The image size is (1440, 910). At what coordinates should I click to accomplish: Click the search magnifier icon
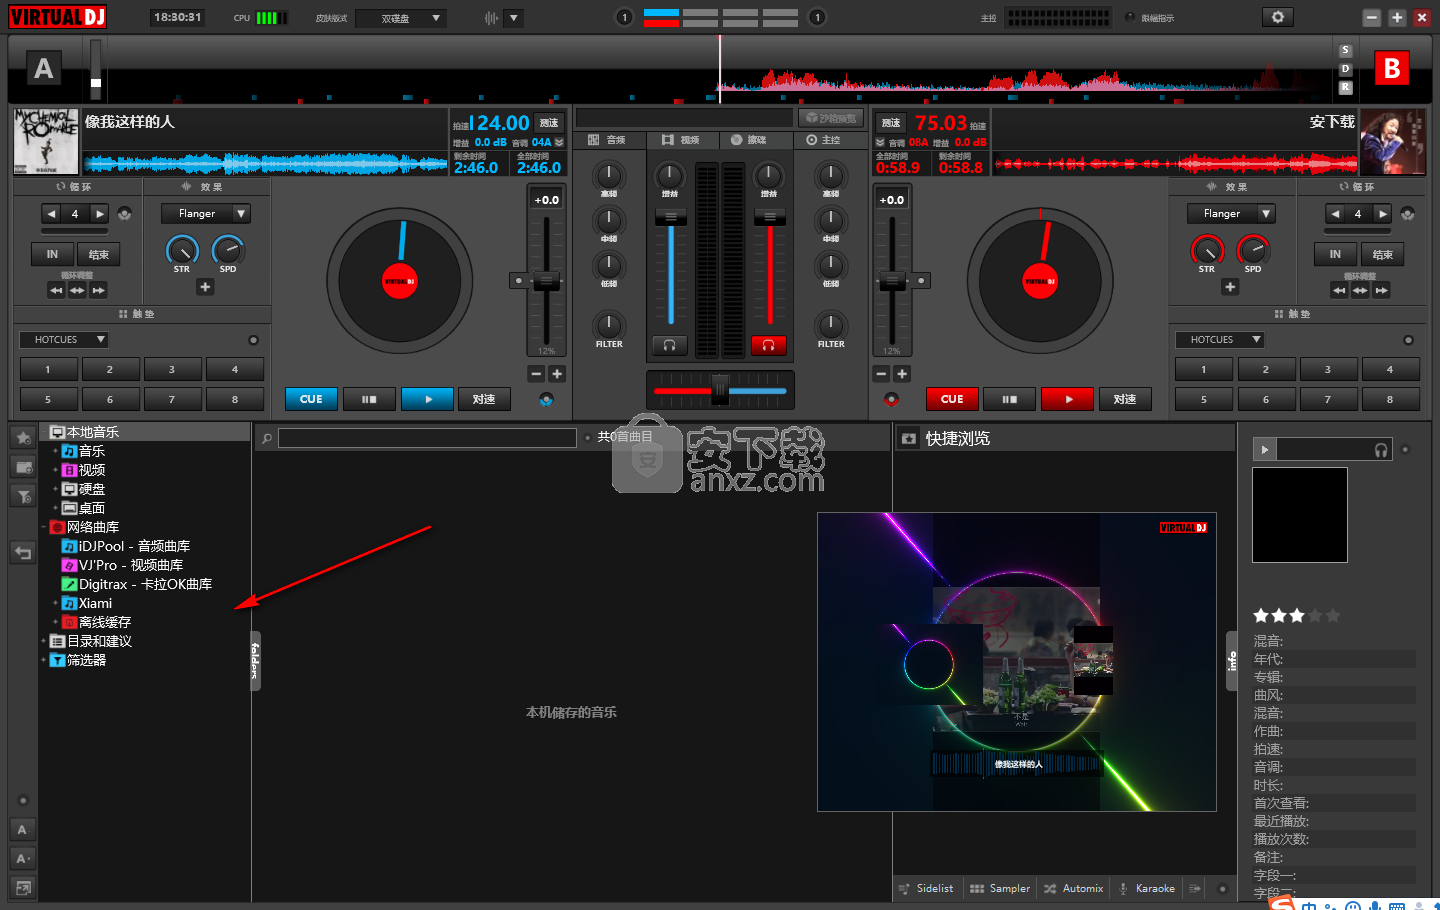tap(267, 438)
